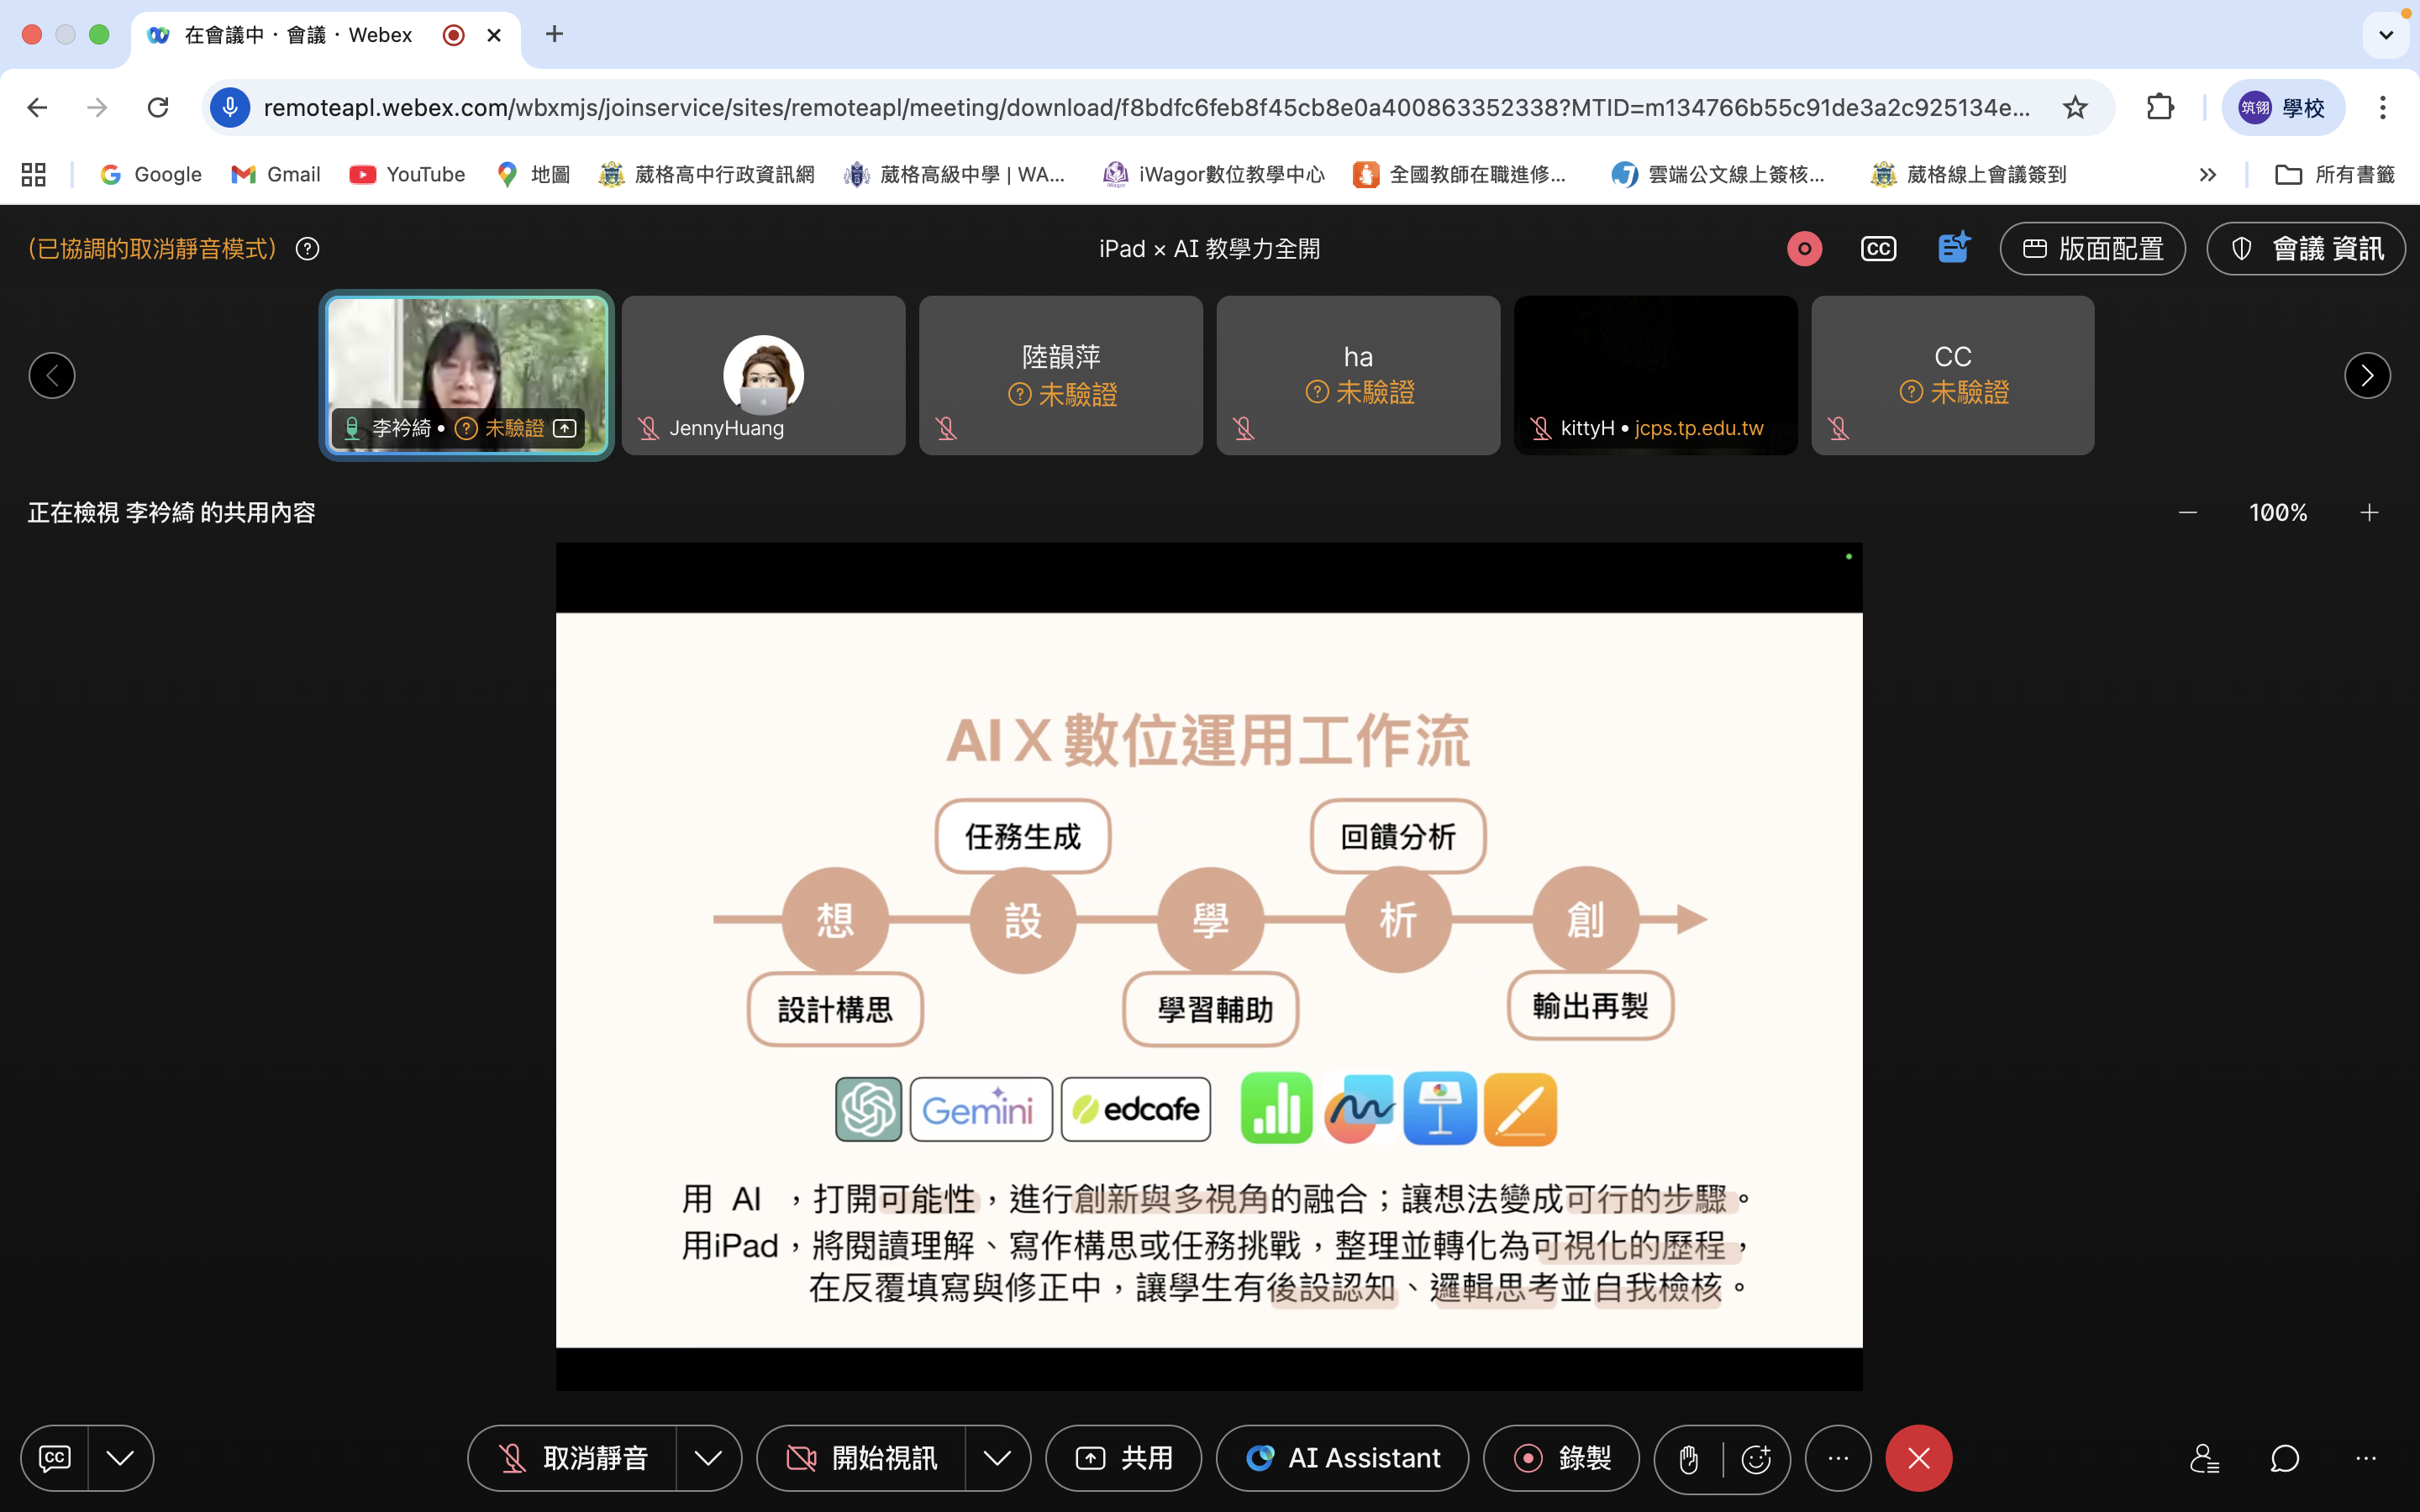Toggle 取消靜音 microphone button
Screen dimensions: 2420x1512
(x=574, y=1458)
